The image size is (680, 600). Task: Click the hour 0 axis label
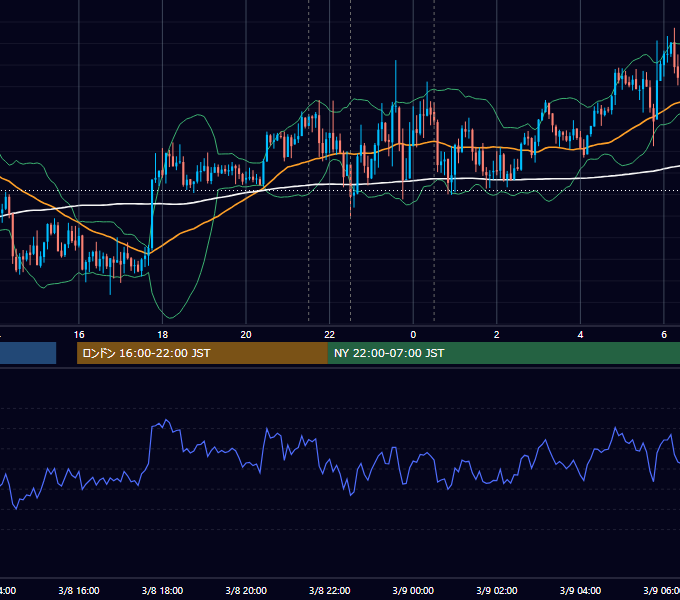tap(413, 335)
